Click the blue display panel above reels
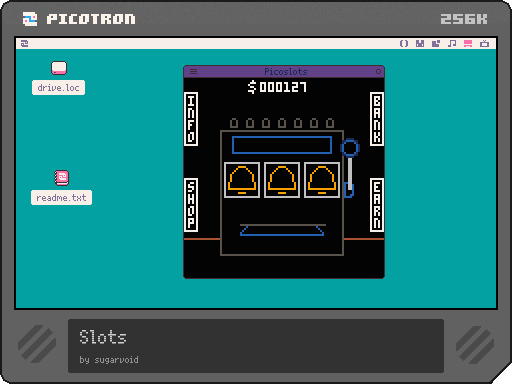The image size is (512, 384). [282, 145]
